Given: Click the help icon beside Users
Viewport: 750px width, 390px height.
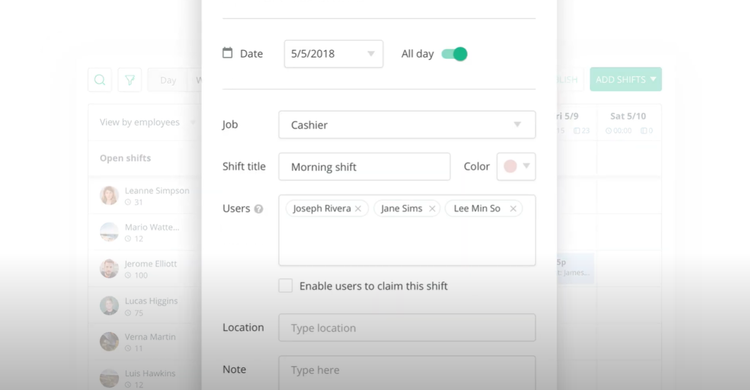Looking at the screenshot, I should [259, 209].
